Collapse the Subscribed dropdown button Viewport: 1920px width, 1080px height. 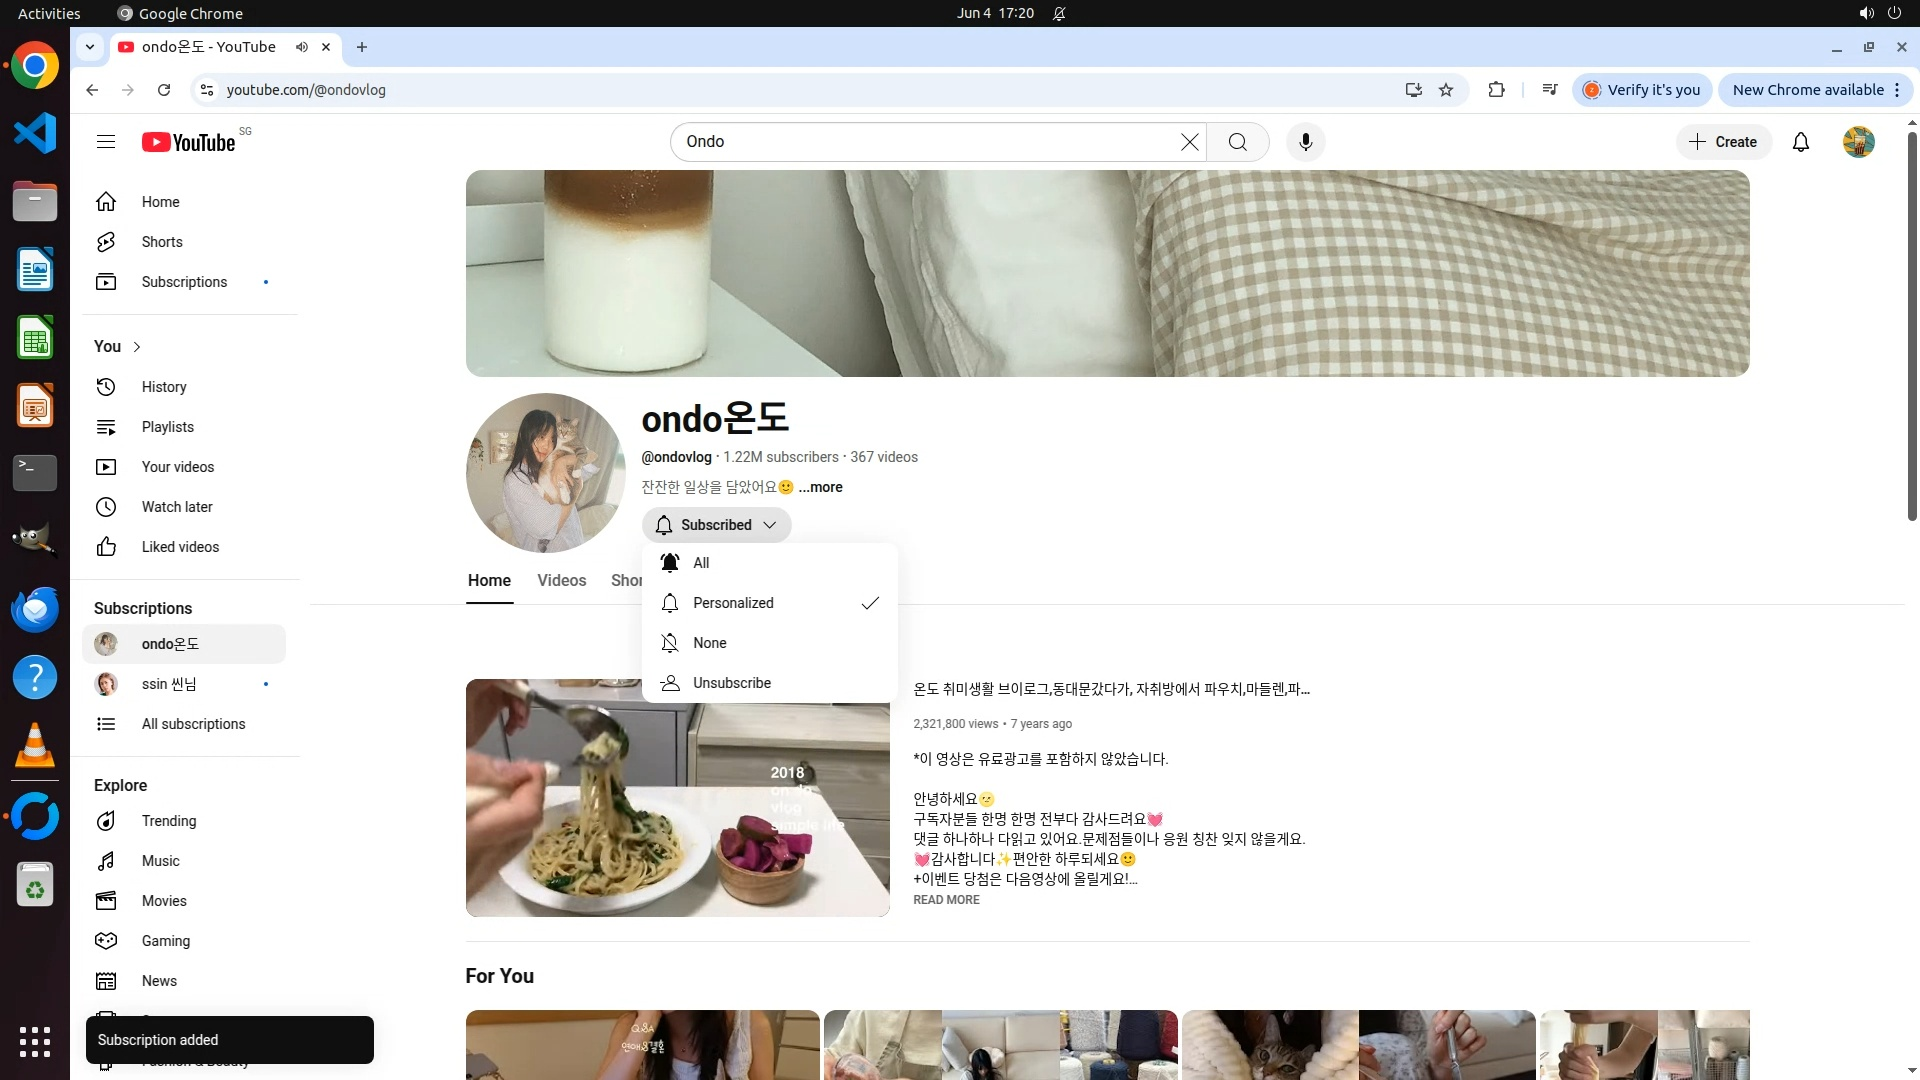[x=716, y=525]
